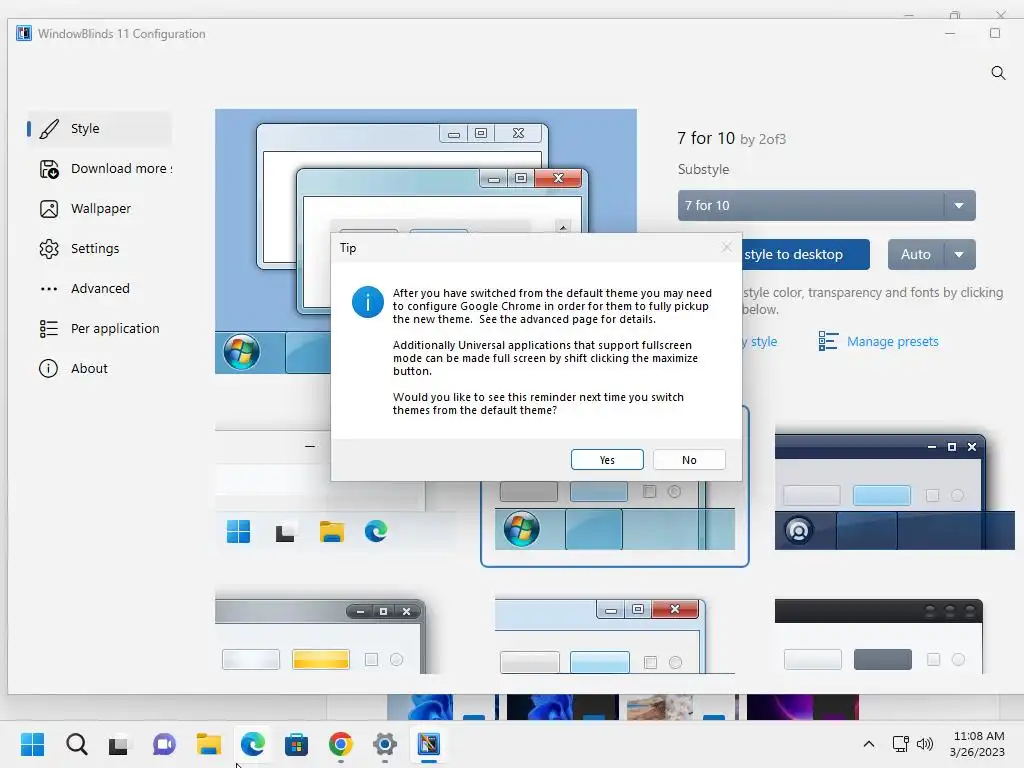Click the volume speaker icon in tray
The width and height of the screenshot is (1024, 768).
pyautogui.click(x=925, y=744)
